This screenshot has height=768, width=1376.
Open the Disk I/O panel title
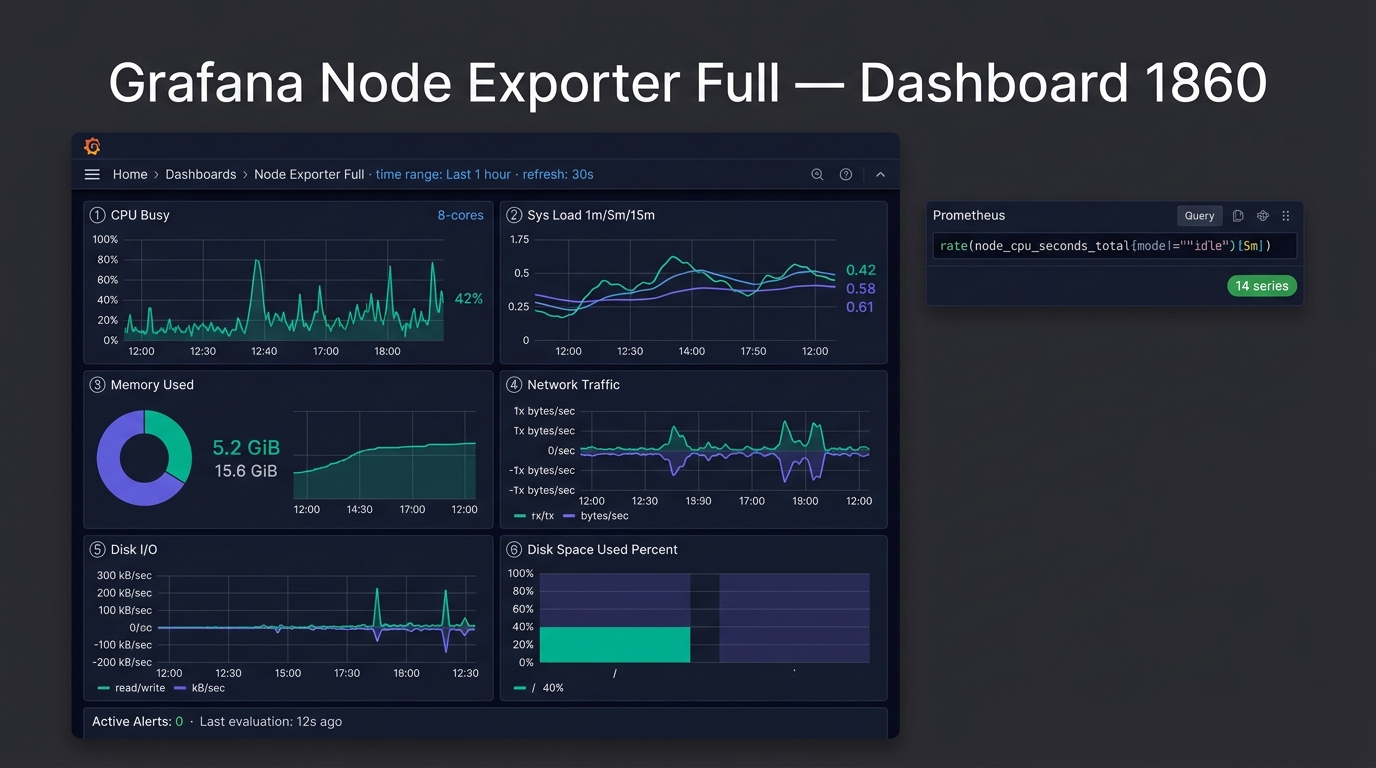(x=134, y=550)
